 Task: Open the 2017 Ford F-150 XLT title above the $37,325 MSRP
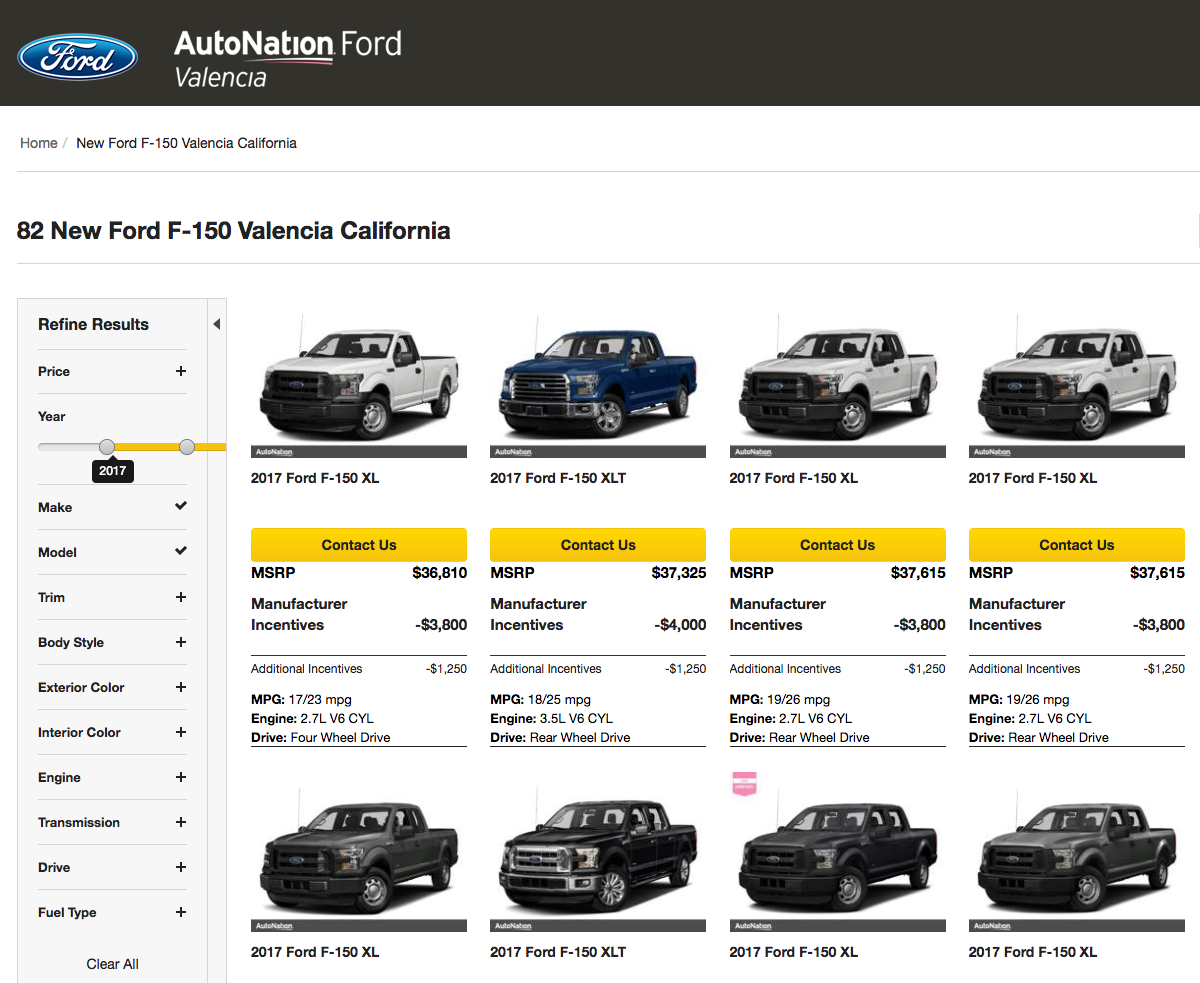558,478
